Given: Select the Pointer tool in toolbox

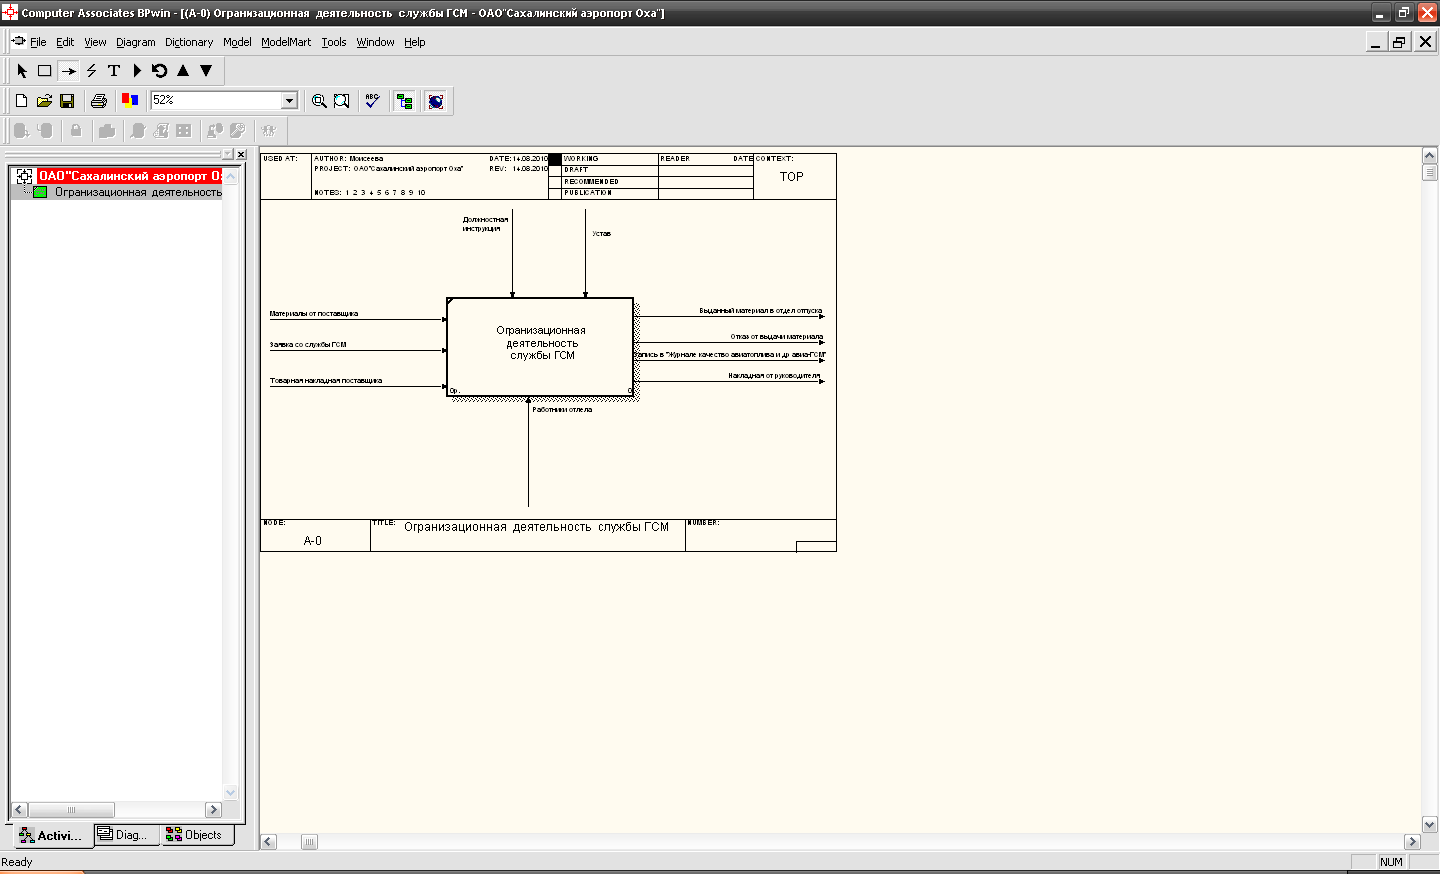Looking at the screenshot, I should tap(22, 71).
